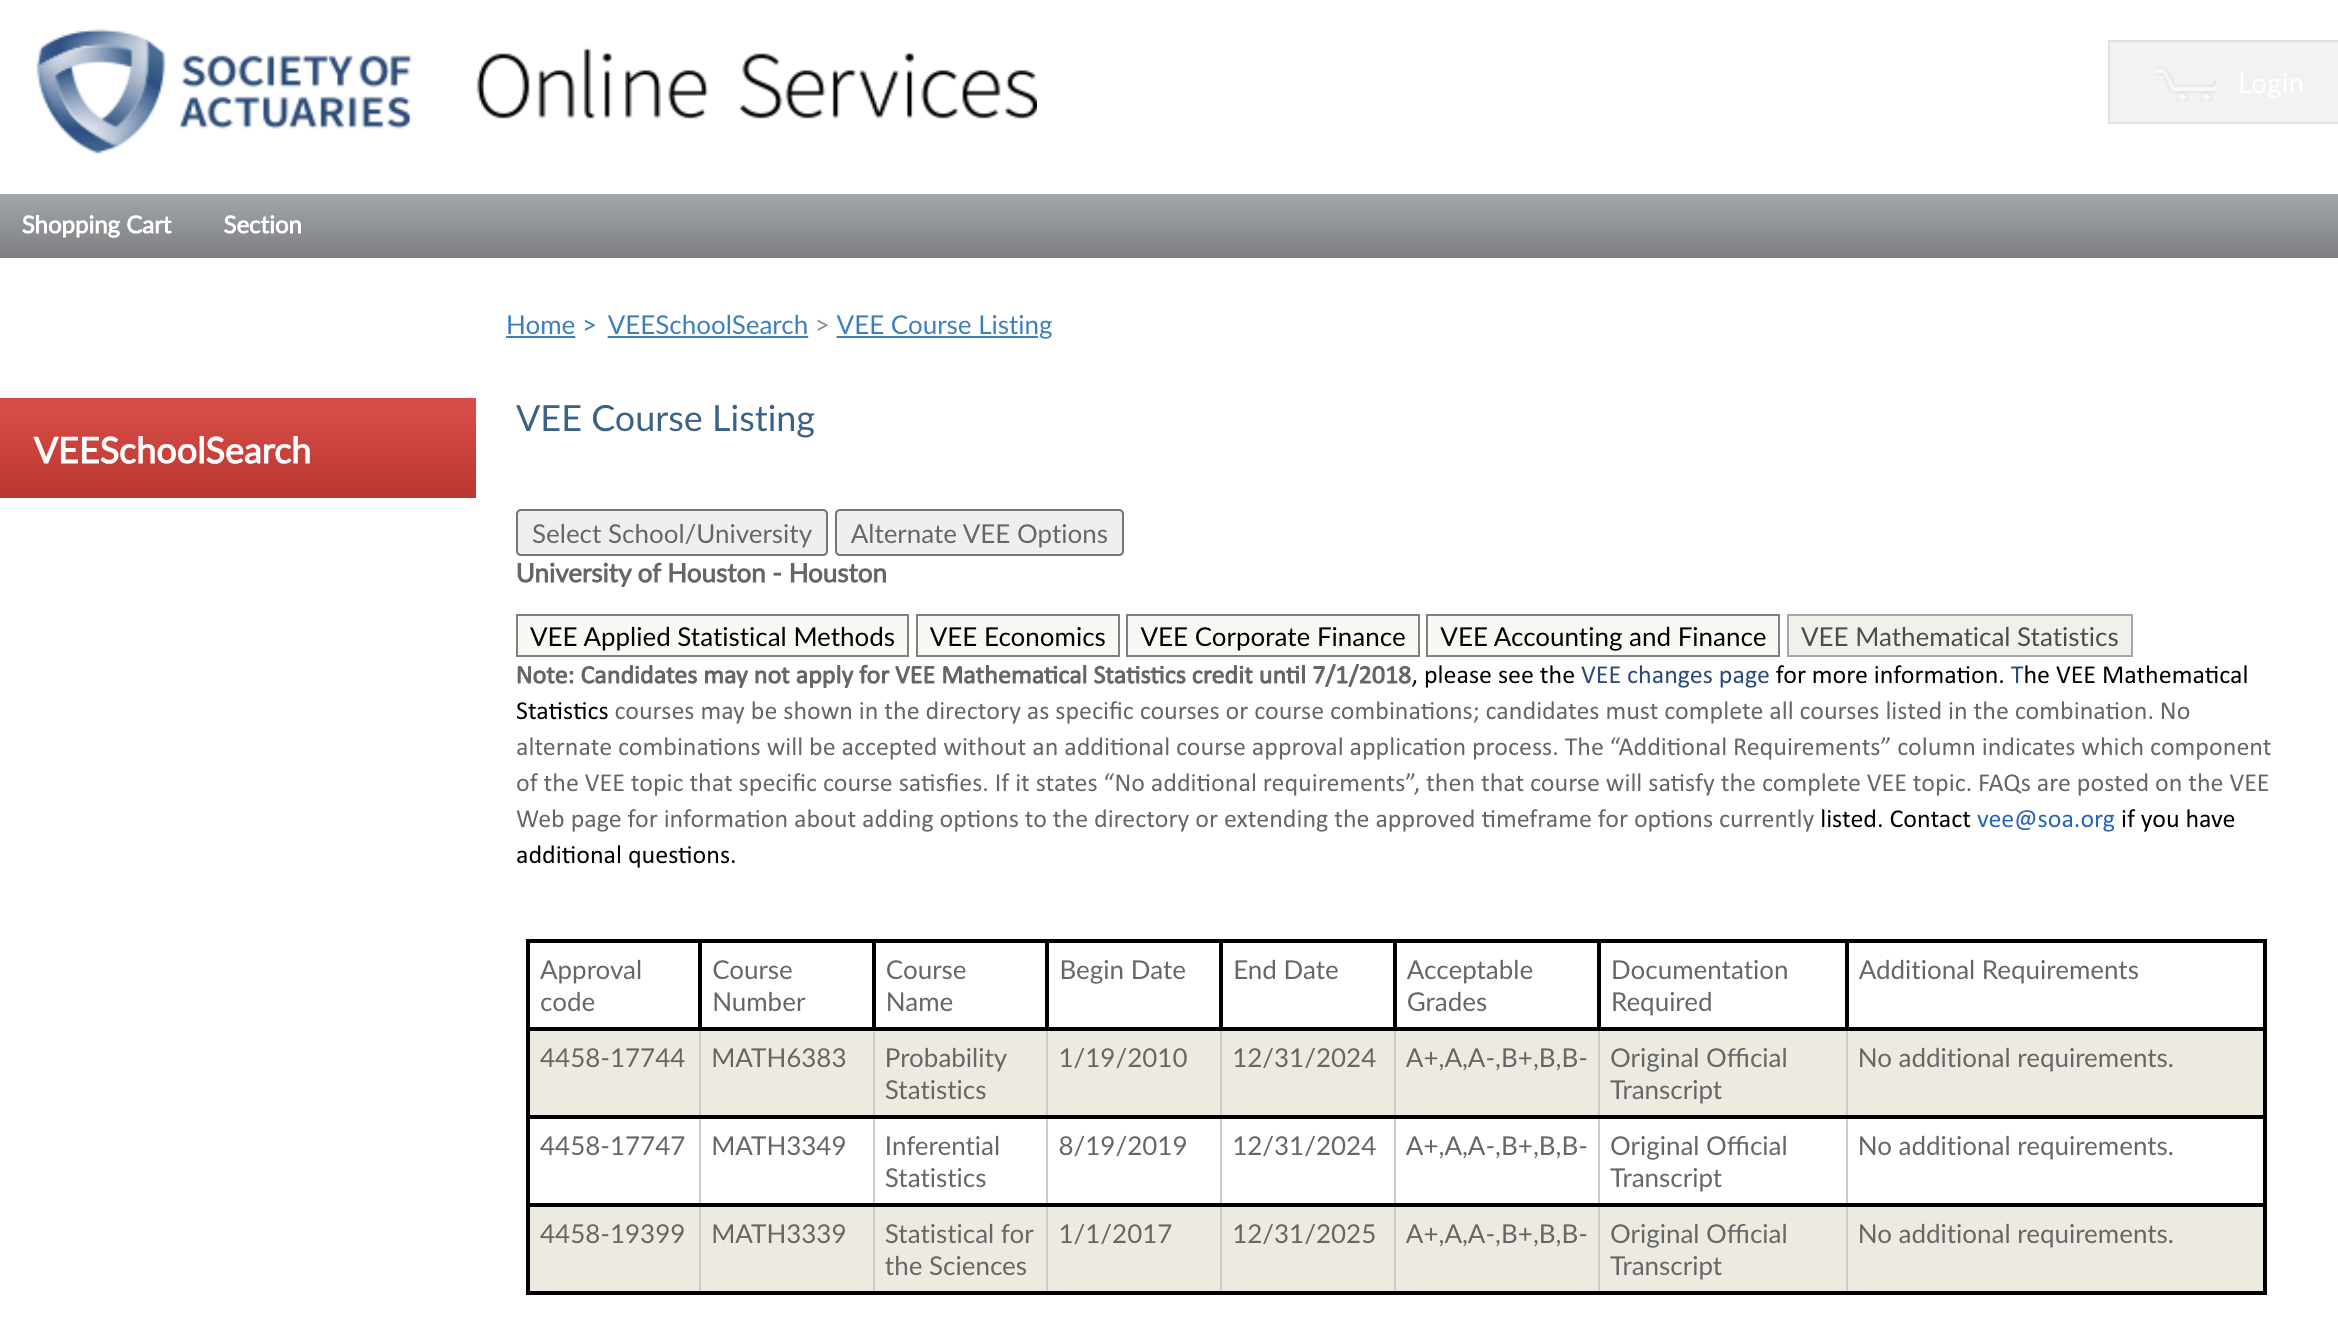2338x1344 pixels.
Task: Click course number MATH3339
Action: (x=779, y=1234)
